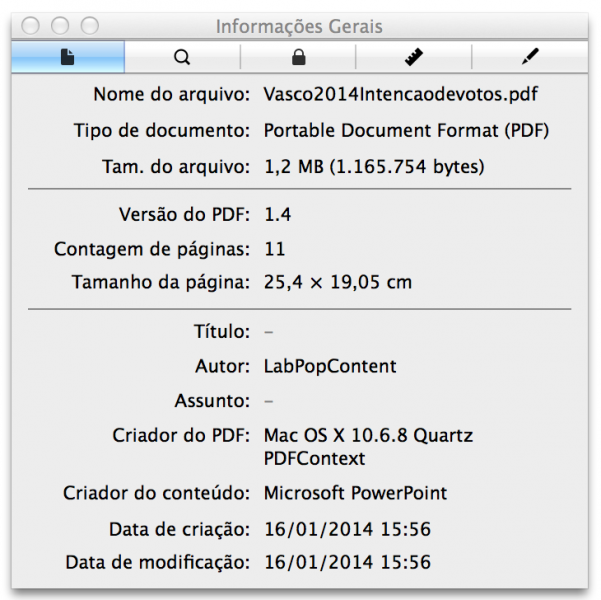Click the Informações Gerais window title

pos(299,26)
